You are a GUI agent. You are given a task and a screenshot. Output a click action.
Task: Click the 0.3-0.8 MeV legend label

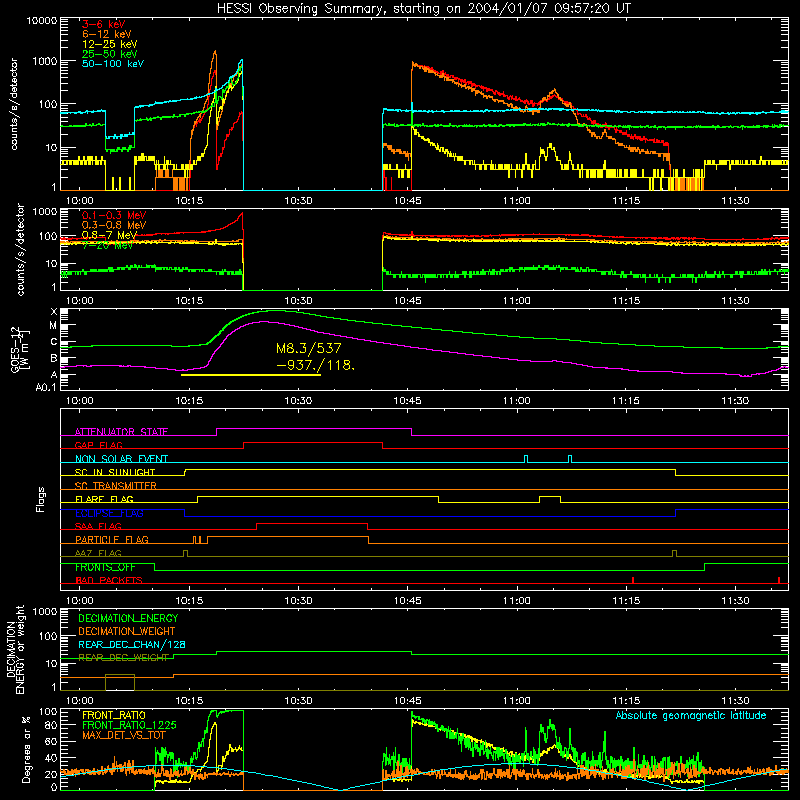[x=114, y=225]
